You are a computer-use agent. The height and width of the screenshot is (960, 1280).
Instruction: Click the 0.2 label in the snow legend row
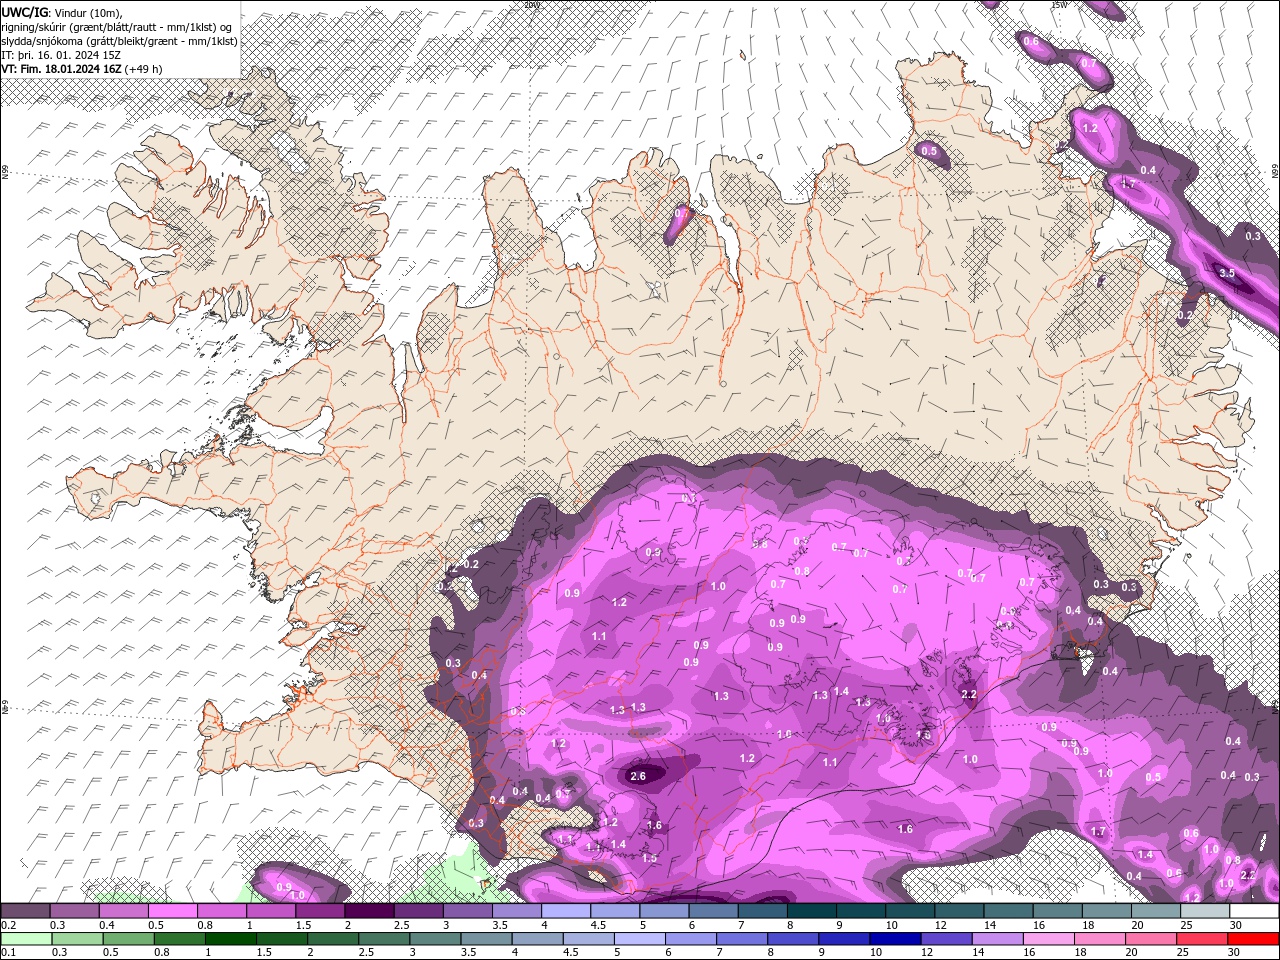point(8,925)
